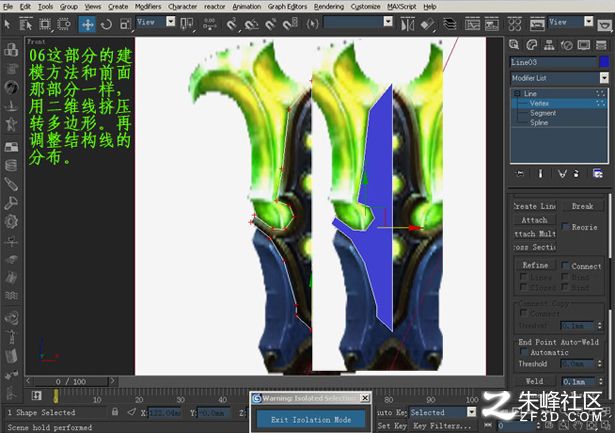Click the Pin Stack icon
The height and width of the screenshot is (433, 615).
point(520,174)
